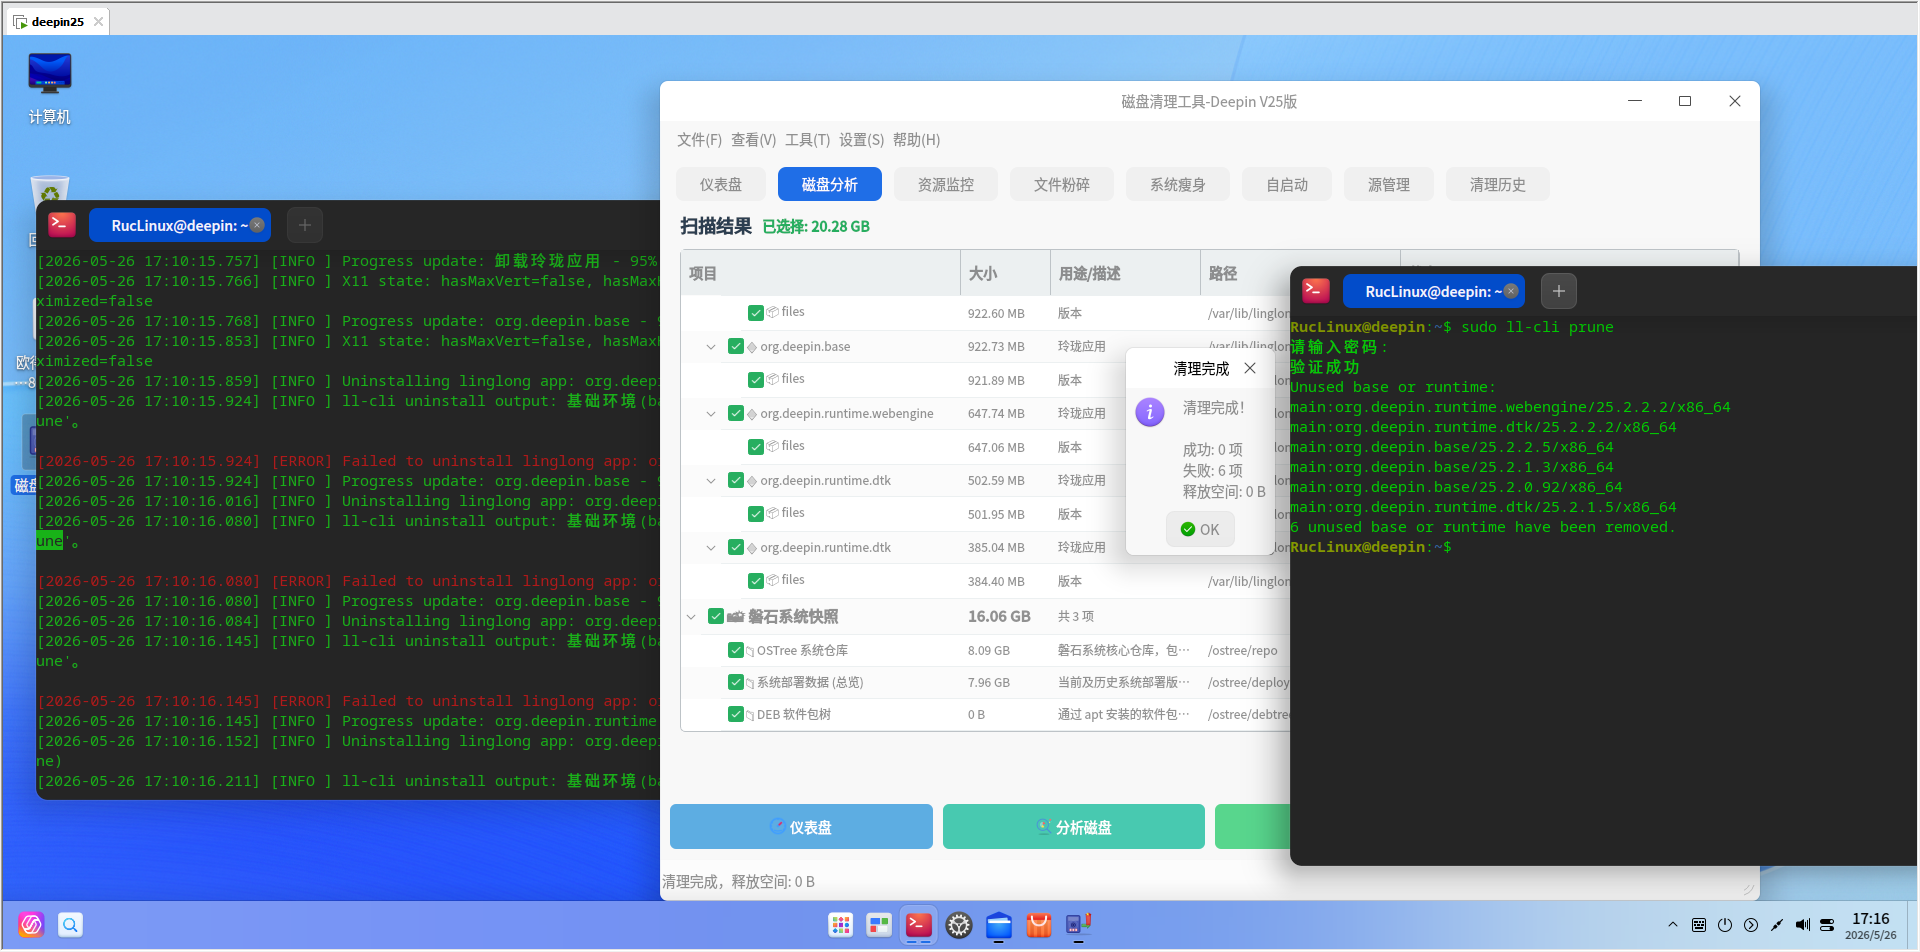
Task: Click the blue 仪表盘 button at the bottom
Action: pyautogui.click(x=801, y=827)
